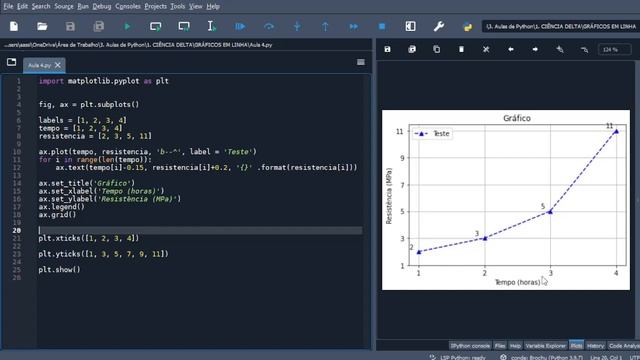Click line number 20 in gutter

pos(17,231)
